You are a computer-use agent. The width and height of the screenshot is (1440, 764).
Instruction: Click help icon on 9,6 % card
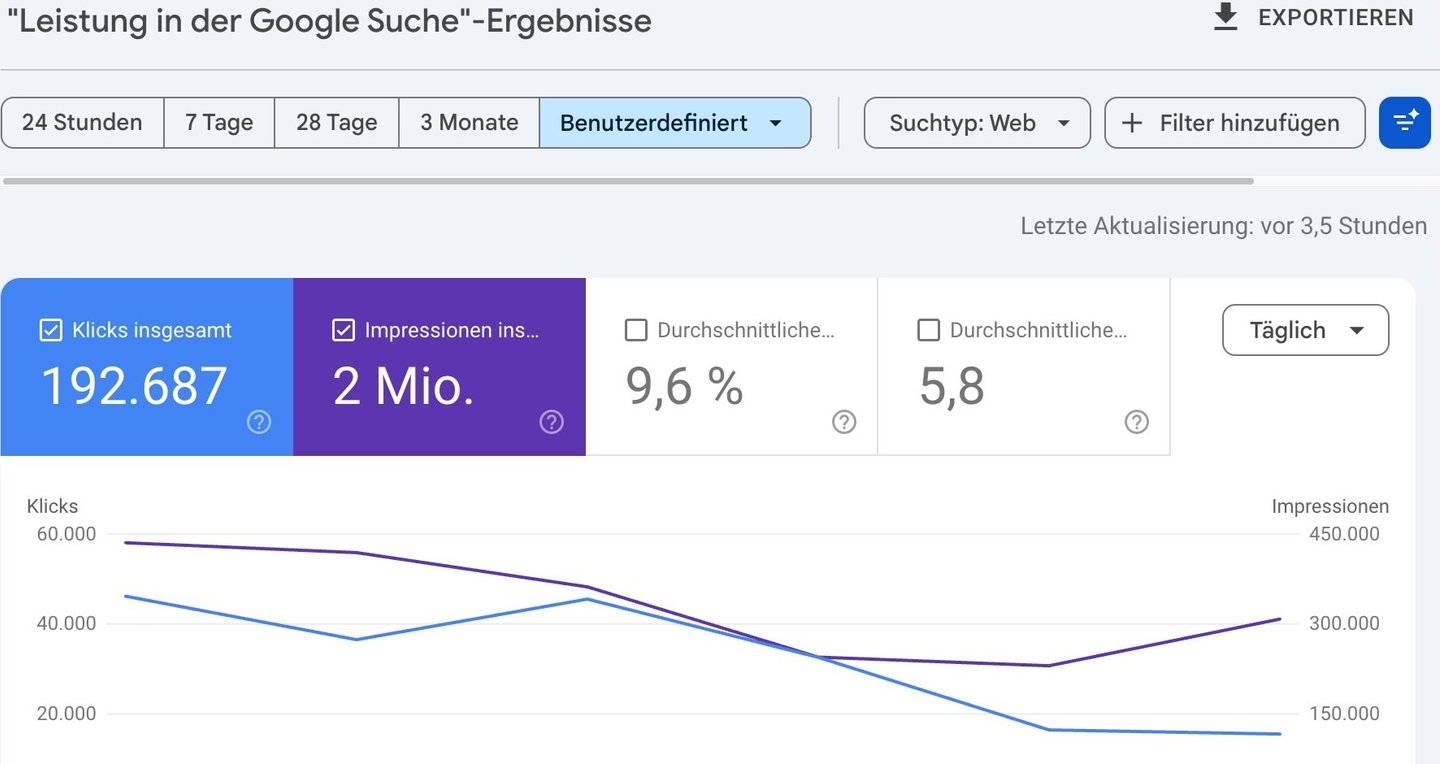844,422
